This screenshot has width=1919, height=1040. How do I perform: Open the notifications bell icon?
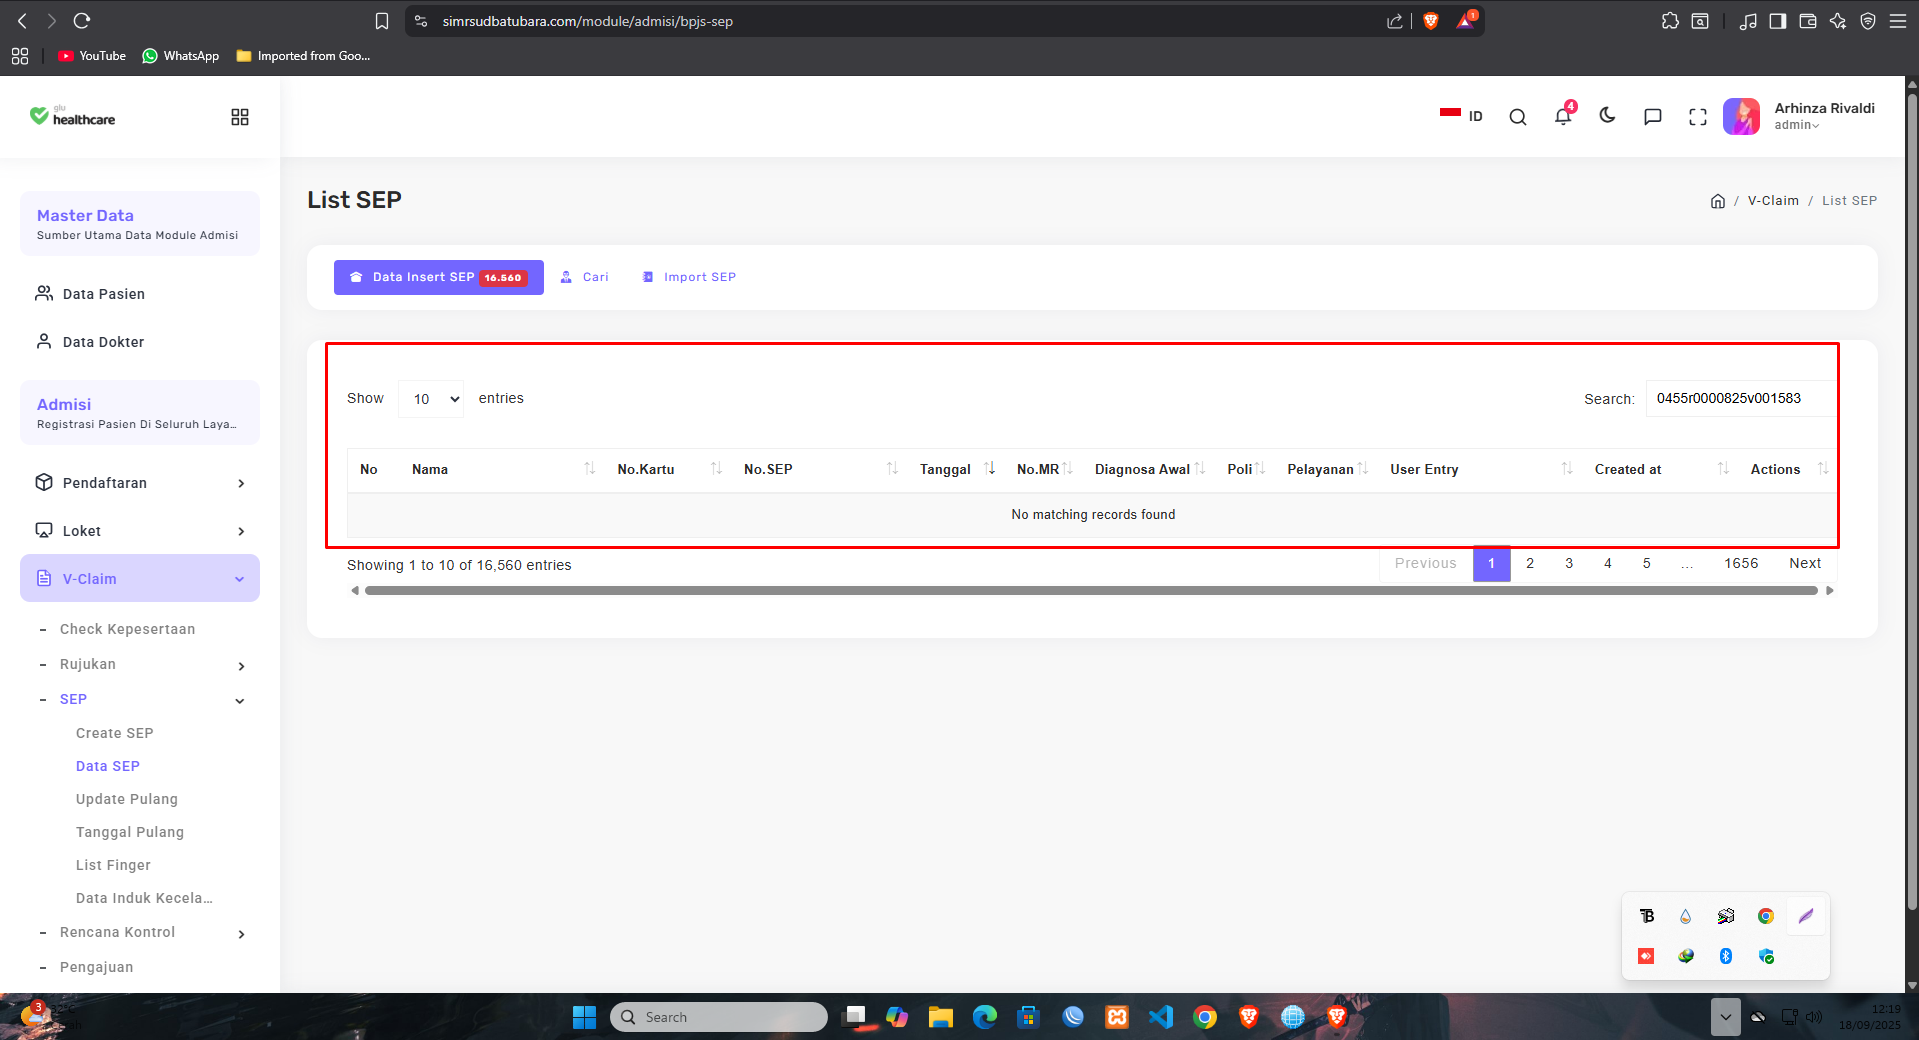click(1563, 116)
